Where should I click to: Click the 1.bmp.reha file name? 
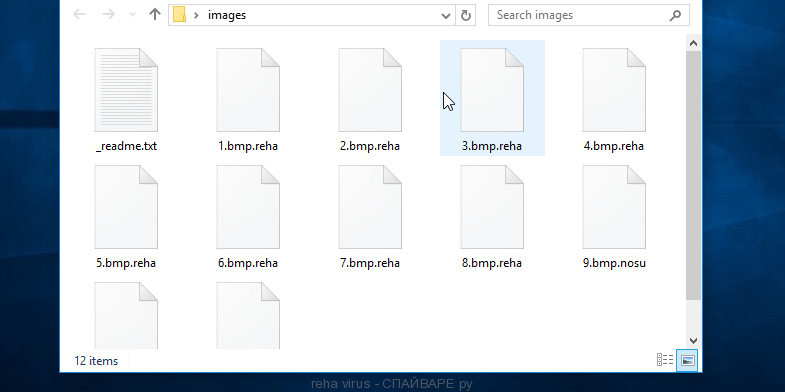(248, 146)
